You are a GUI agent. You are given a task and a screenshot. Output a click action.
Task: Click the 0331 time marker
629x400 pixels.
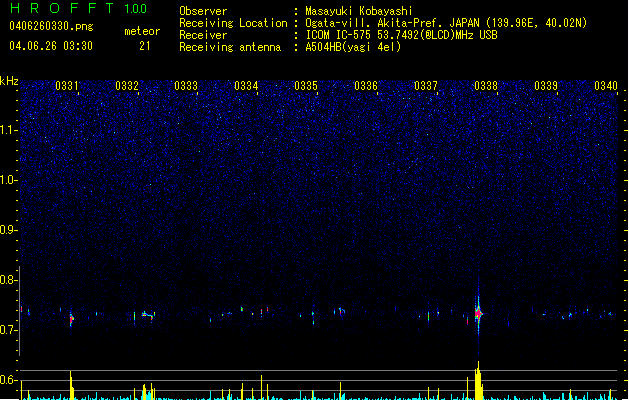pos(67,86)
